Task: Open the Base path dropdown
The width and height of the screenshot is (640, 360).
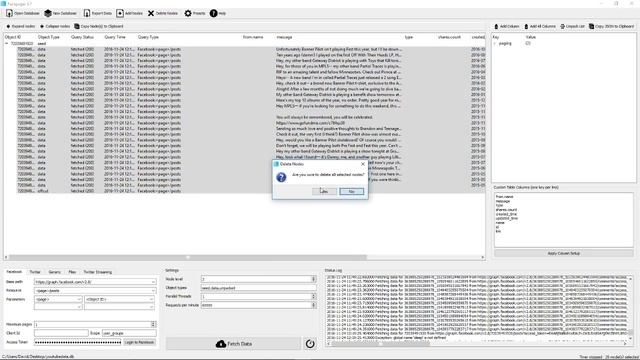Action: pos(153,282)
